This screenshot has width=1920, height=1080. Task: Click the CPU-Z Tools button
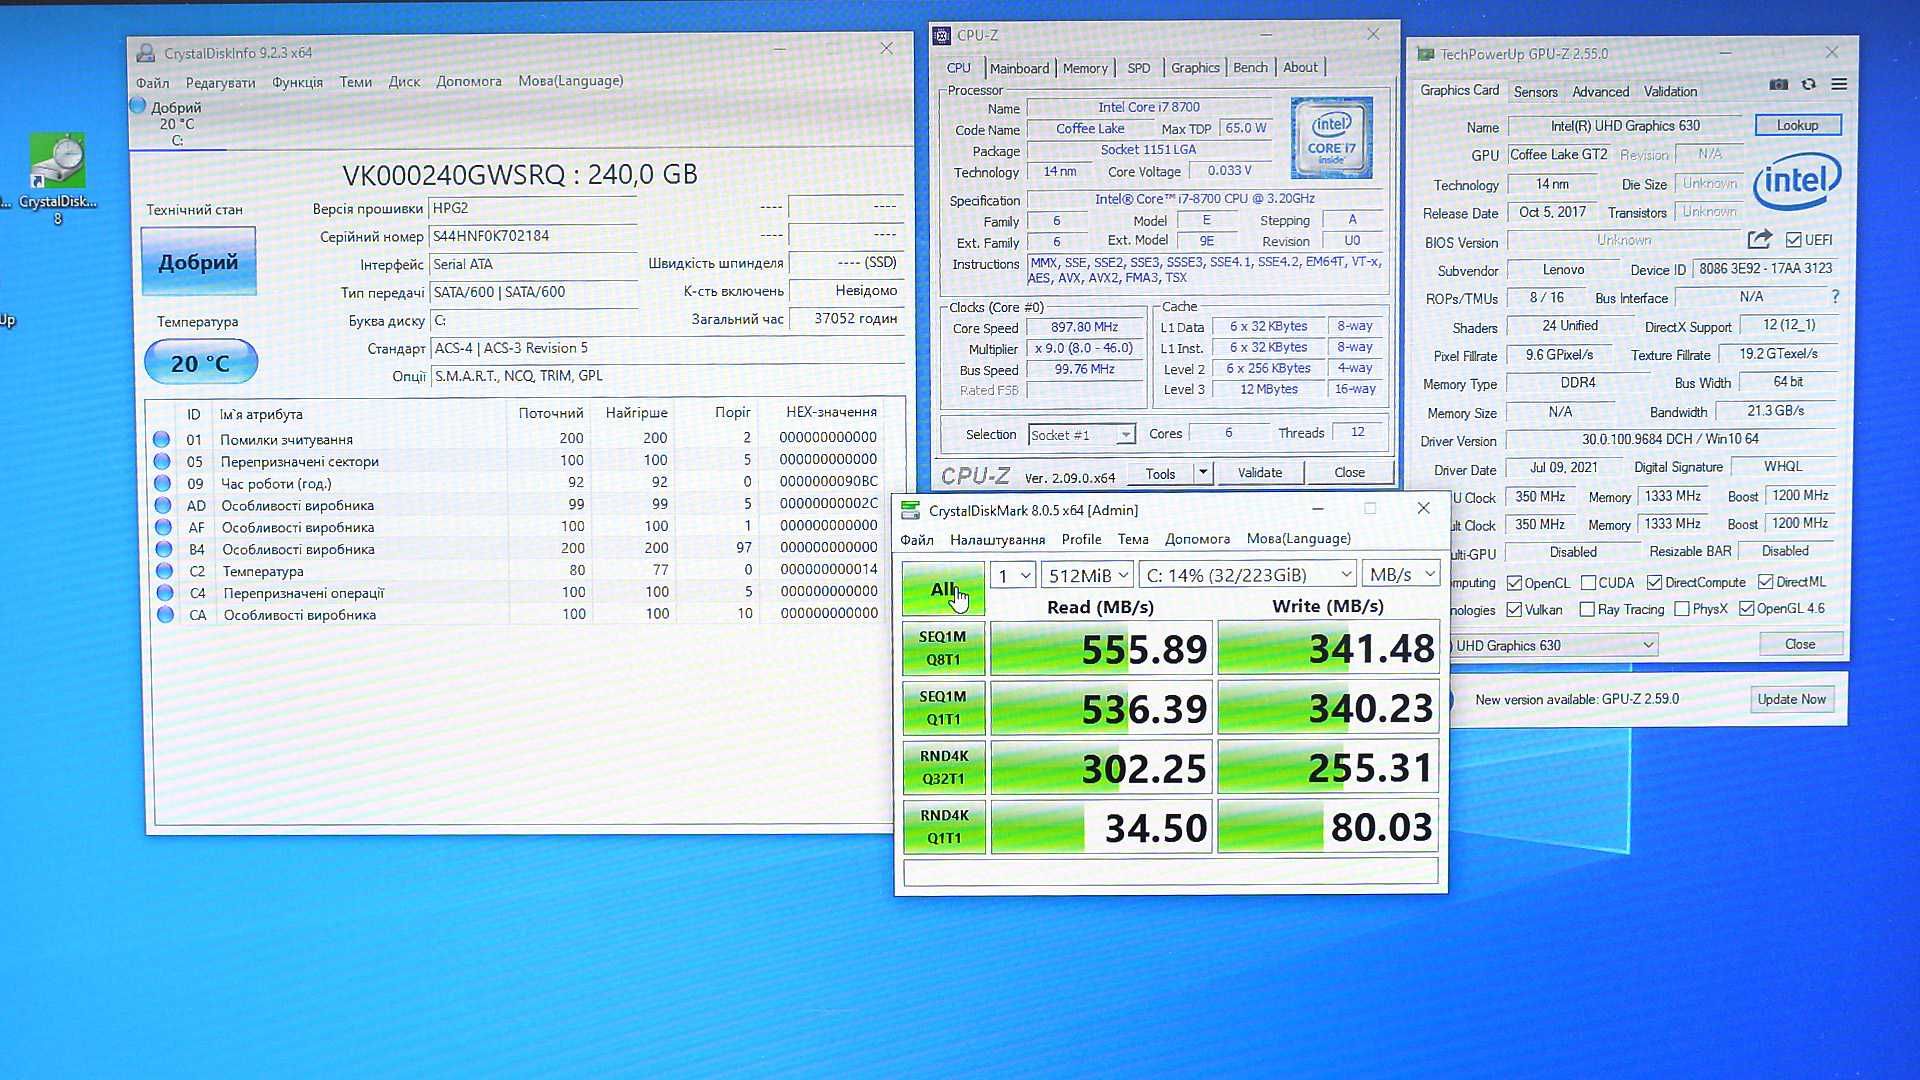click(1160, 473)
